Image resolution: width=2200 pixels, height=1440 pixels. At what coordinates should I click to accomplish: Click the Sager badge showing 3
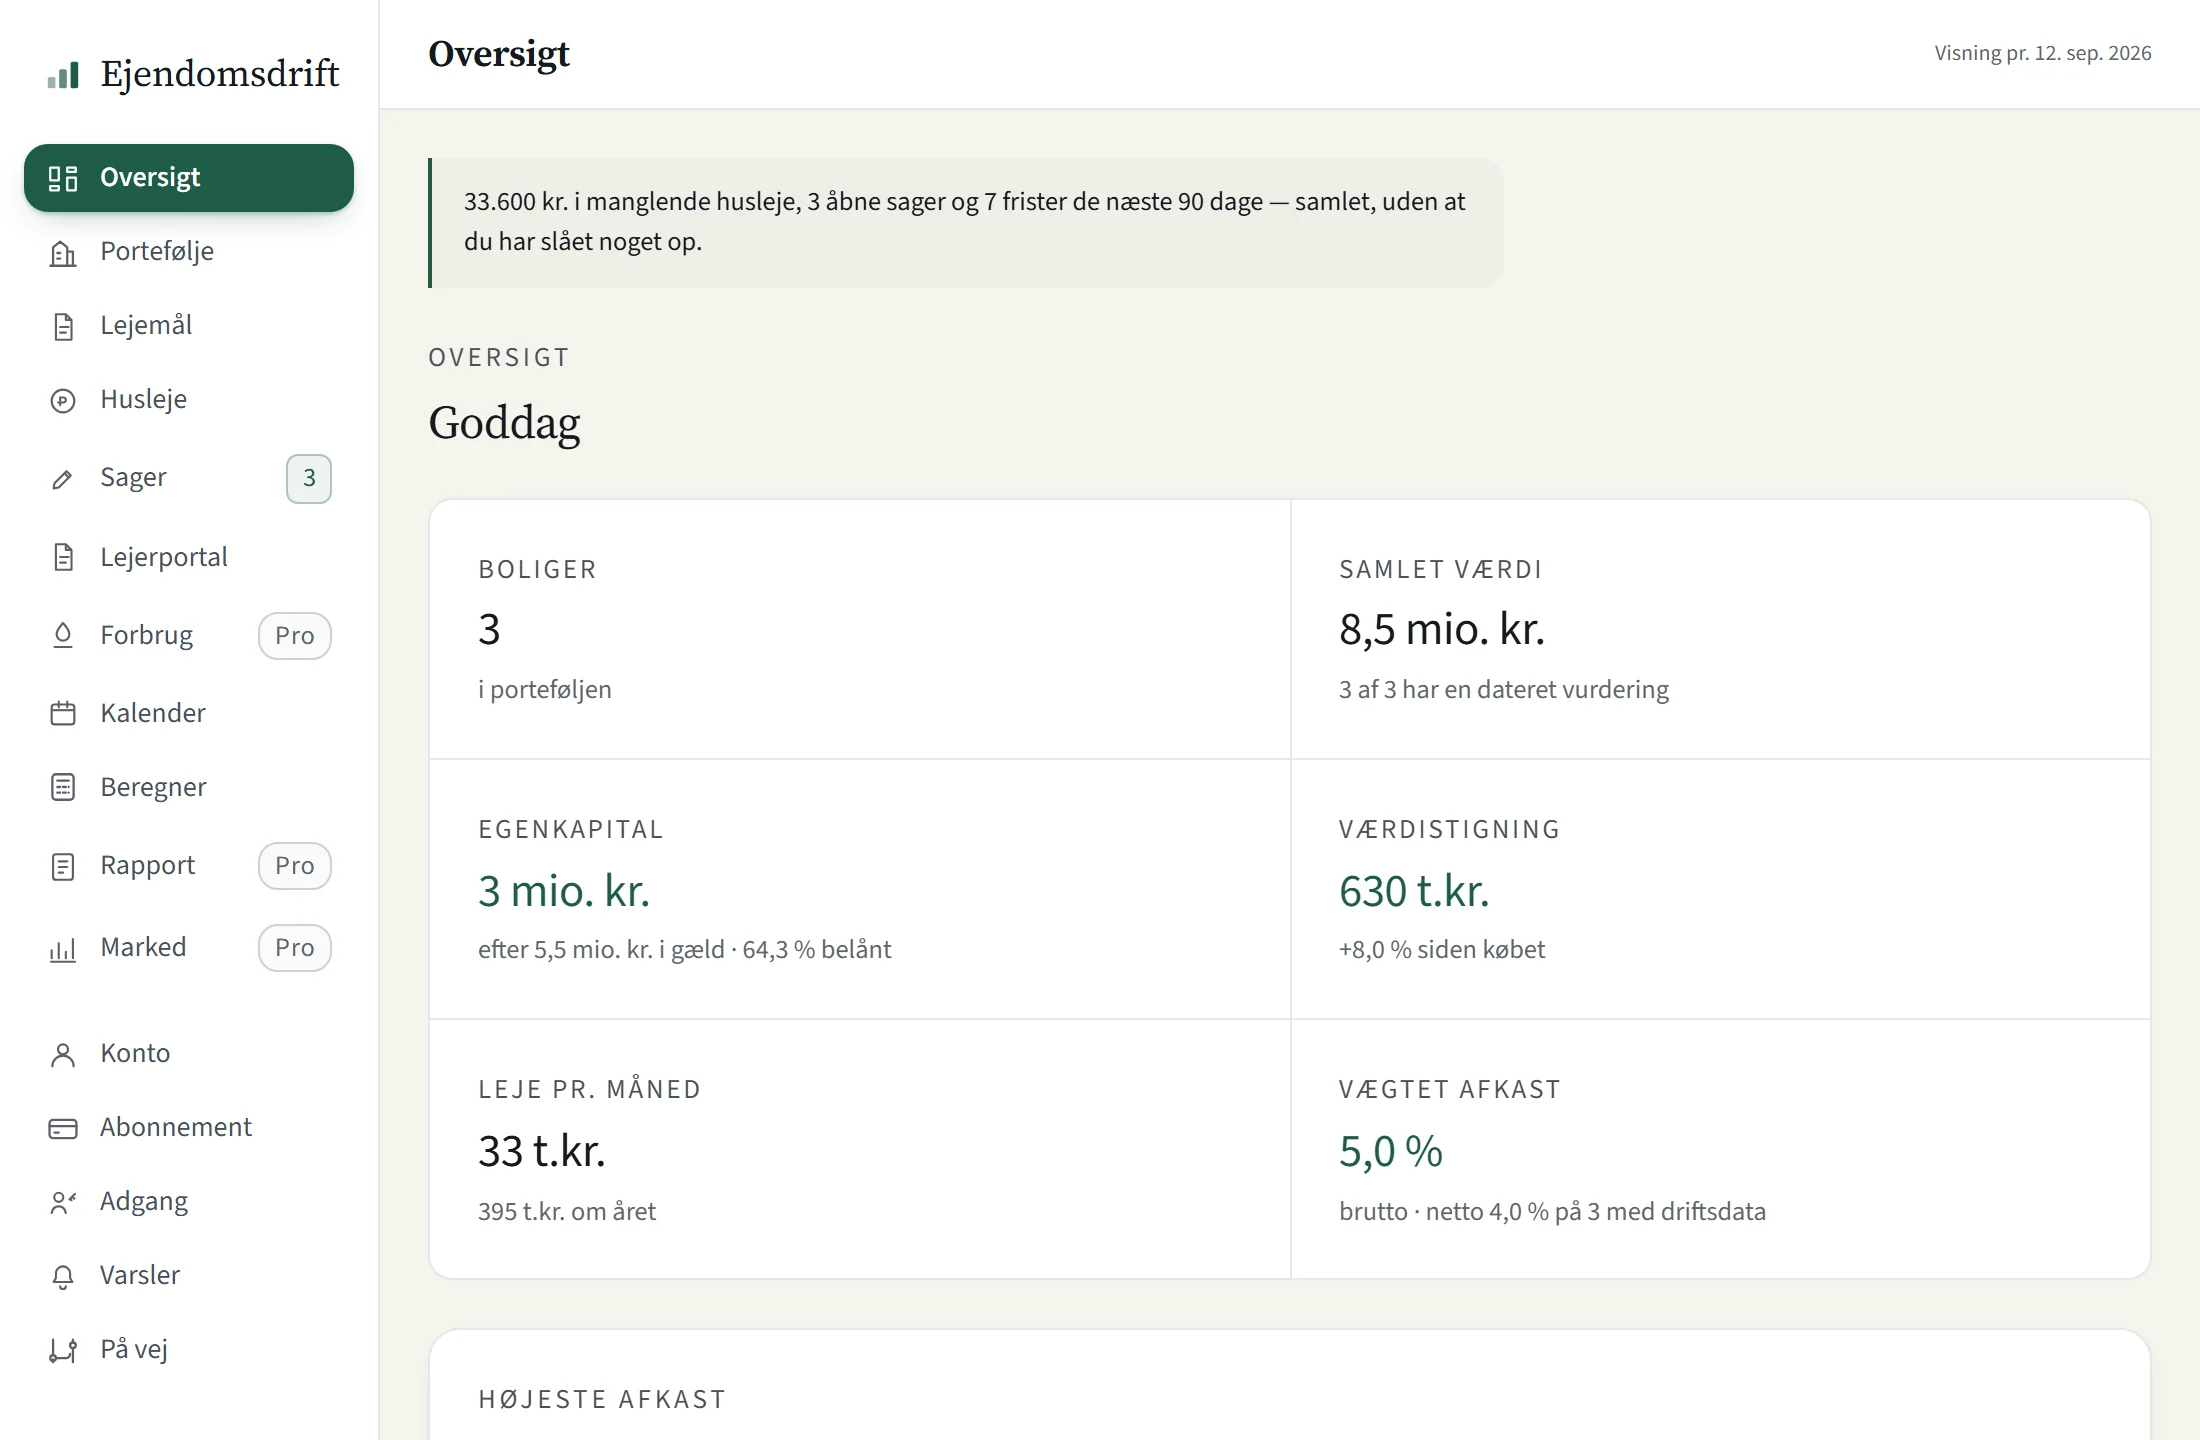[309, 479]
